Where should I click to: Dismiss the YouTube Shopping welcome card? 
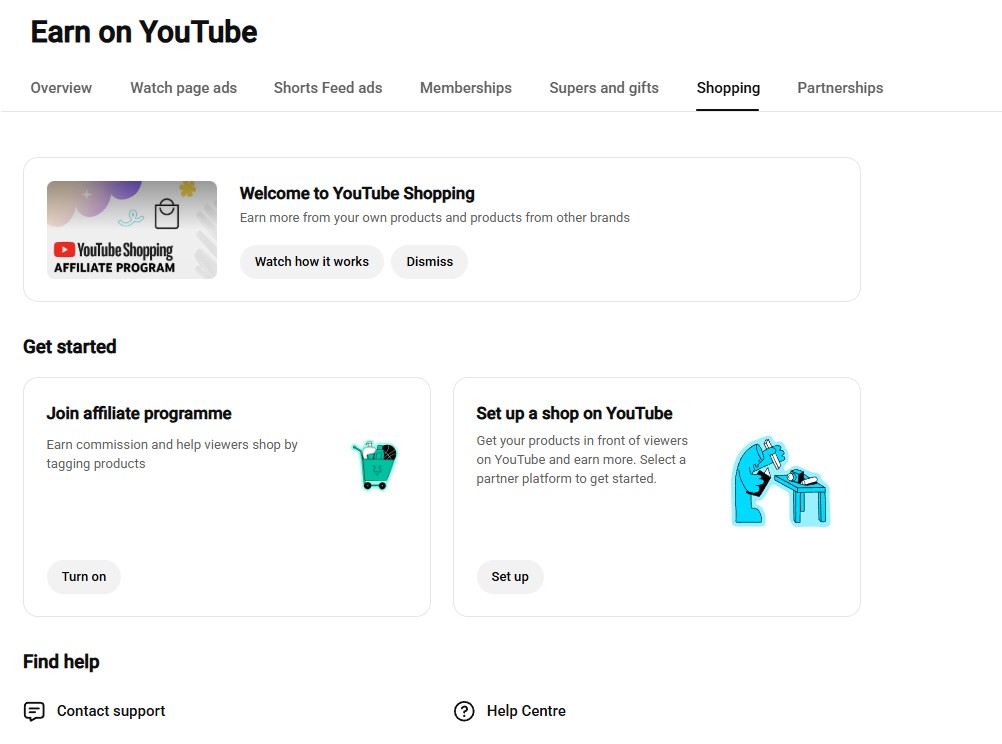coord(429,261)
